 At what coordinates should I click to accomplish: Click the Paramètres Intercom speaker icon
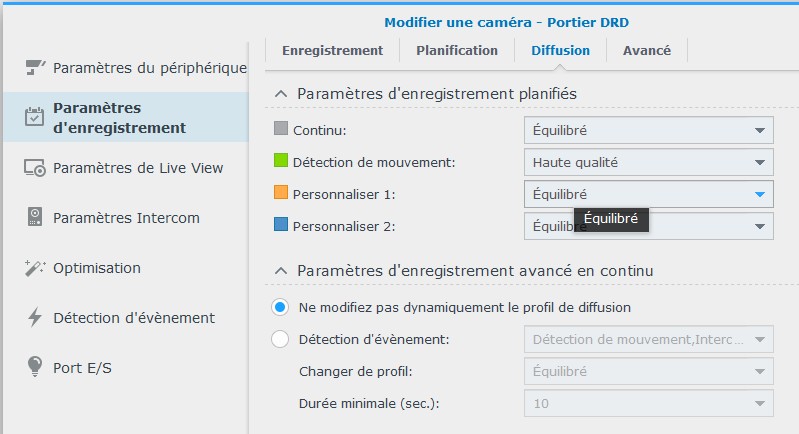point(35,217)
